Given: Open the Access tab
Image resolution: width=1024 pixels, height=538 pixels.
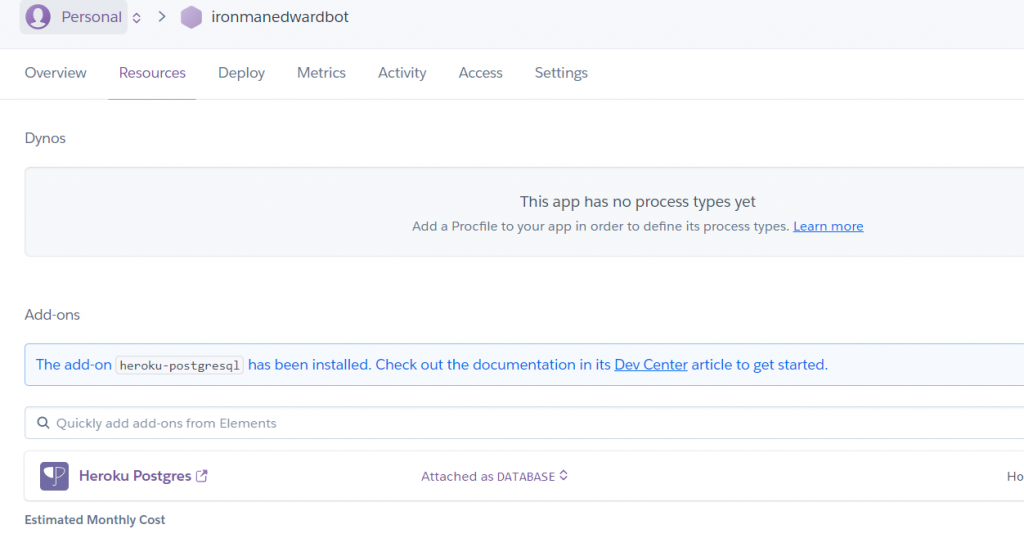Looking at the screenshot, I should click(481, 72).
